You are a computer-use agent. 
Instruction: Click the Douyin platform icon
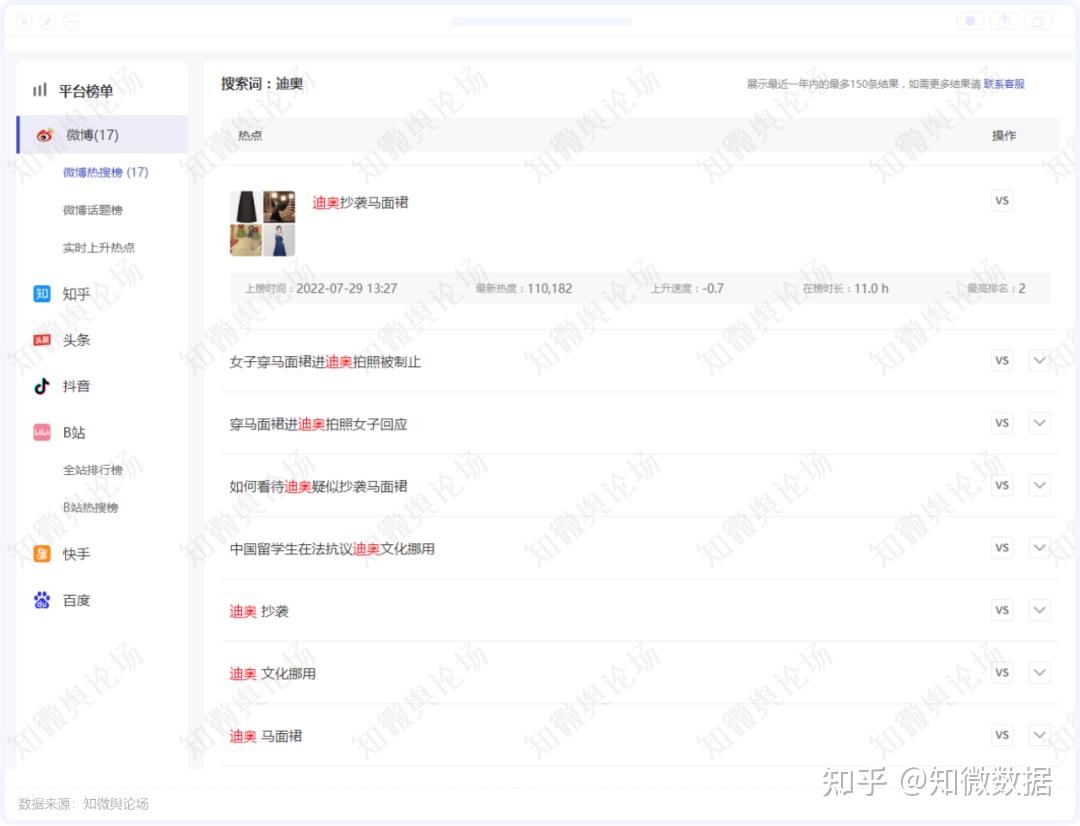pyautogui.click(x=42, y=386)
